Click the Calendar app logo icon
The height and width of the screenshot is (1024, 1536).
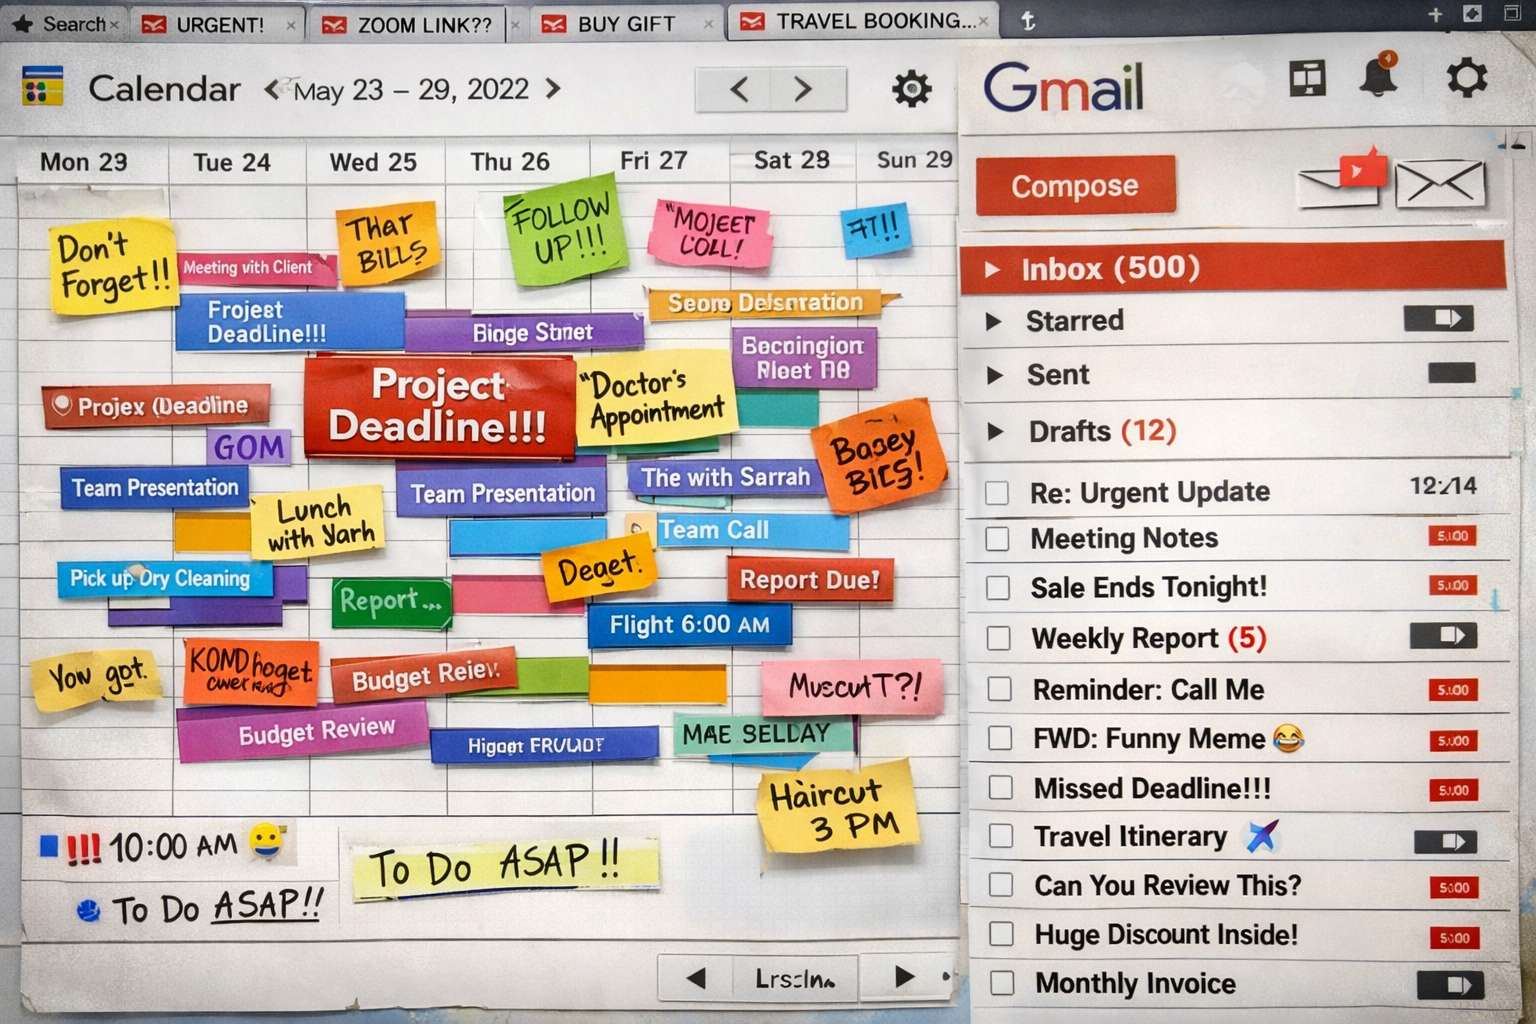click(42, 87)
